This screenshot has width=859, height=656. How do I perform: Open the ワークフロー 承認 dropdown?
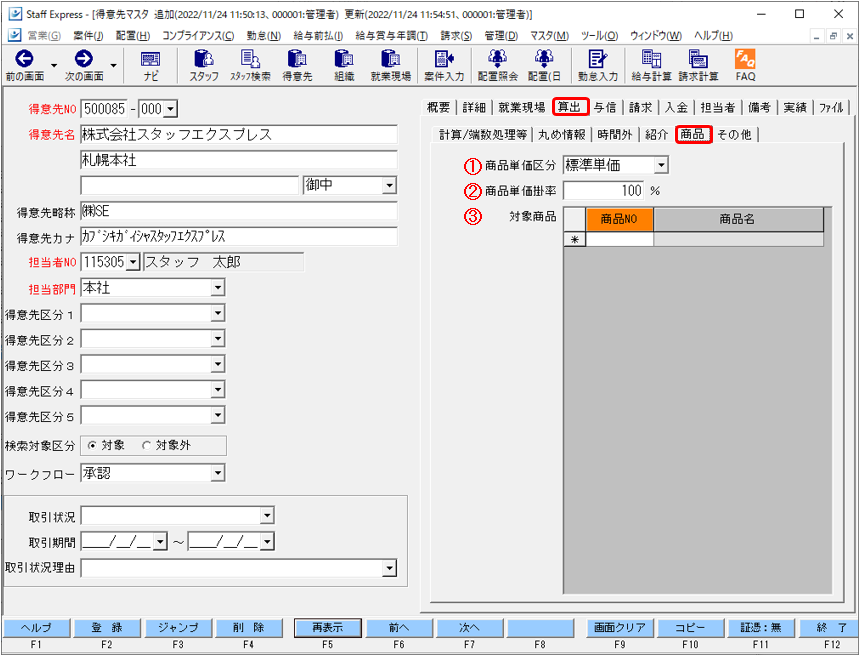[217, 473]
